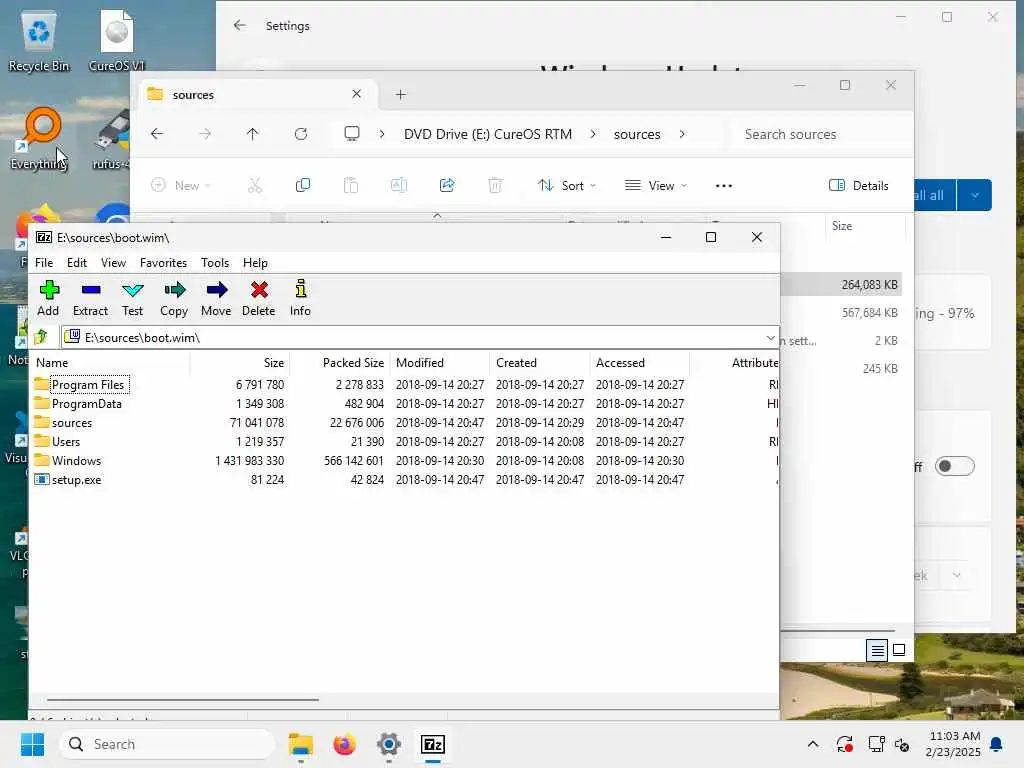The height and width of the screenshot is (768, 1024).
Task: Select the Everything desktop shortcut
Action: [x=39, y=138]
